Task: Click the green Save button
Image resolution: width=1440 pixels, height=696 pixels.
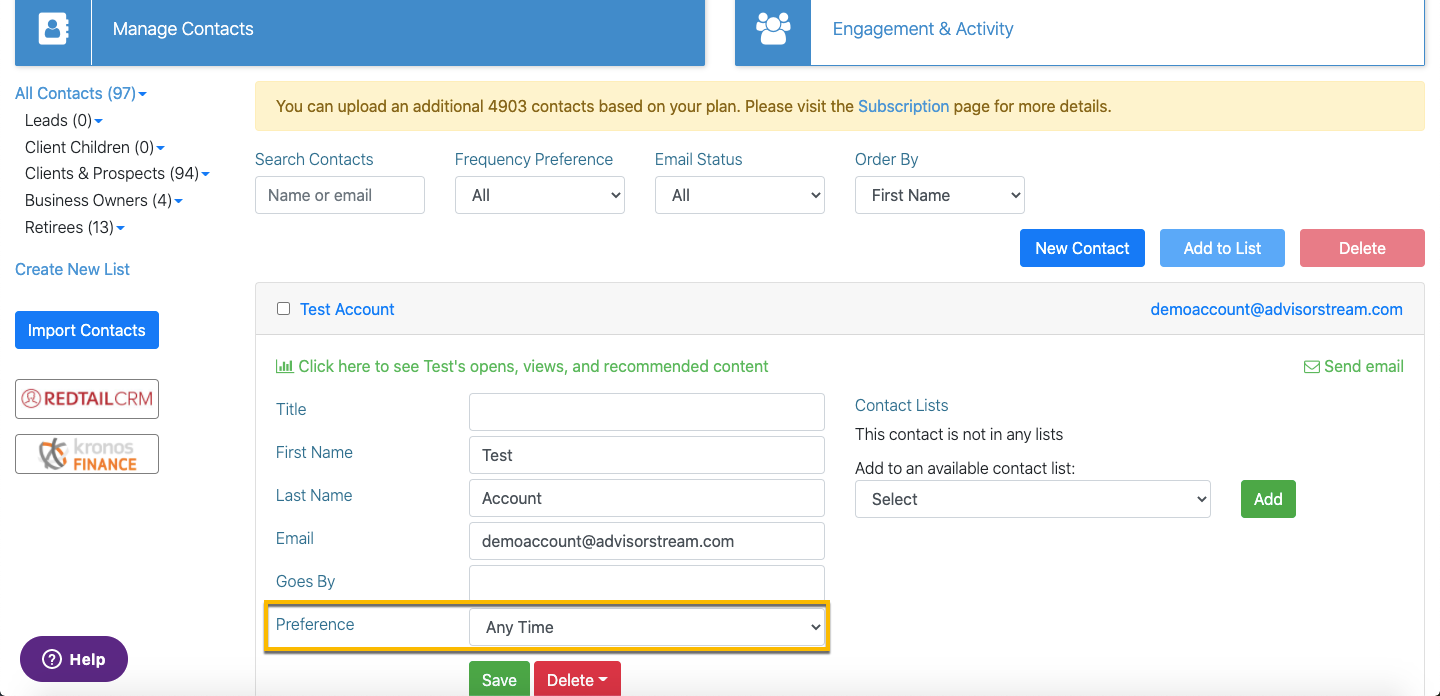Action: coord(499,679)
